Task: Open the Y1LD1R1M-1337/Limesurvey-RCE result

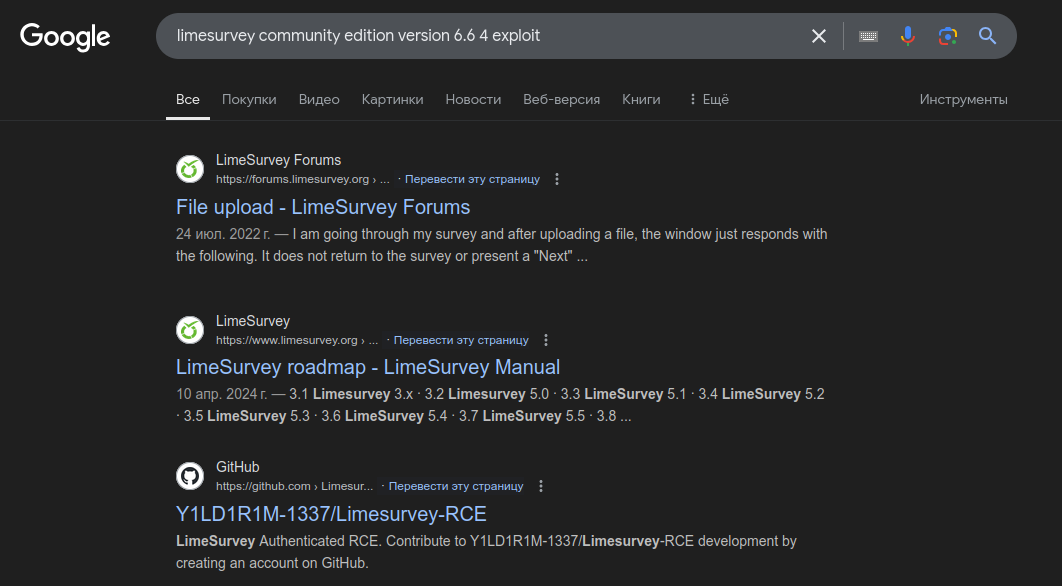Action: 331,514
